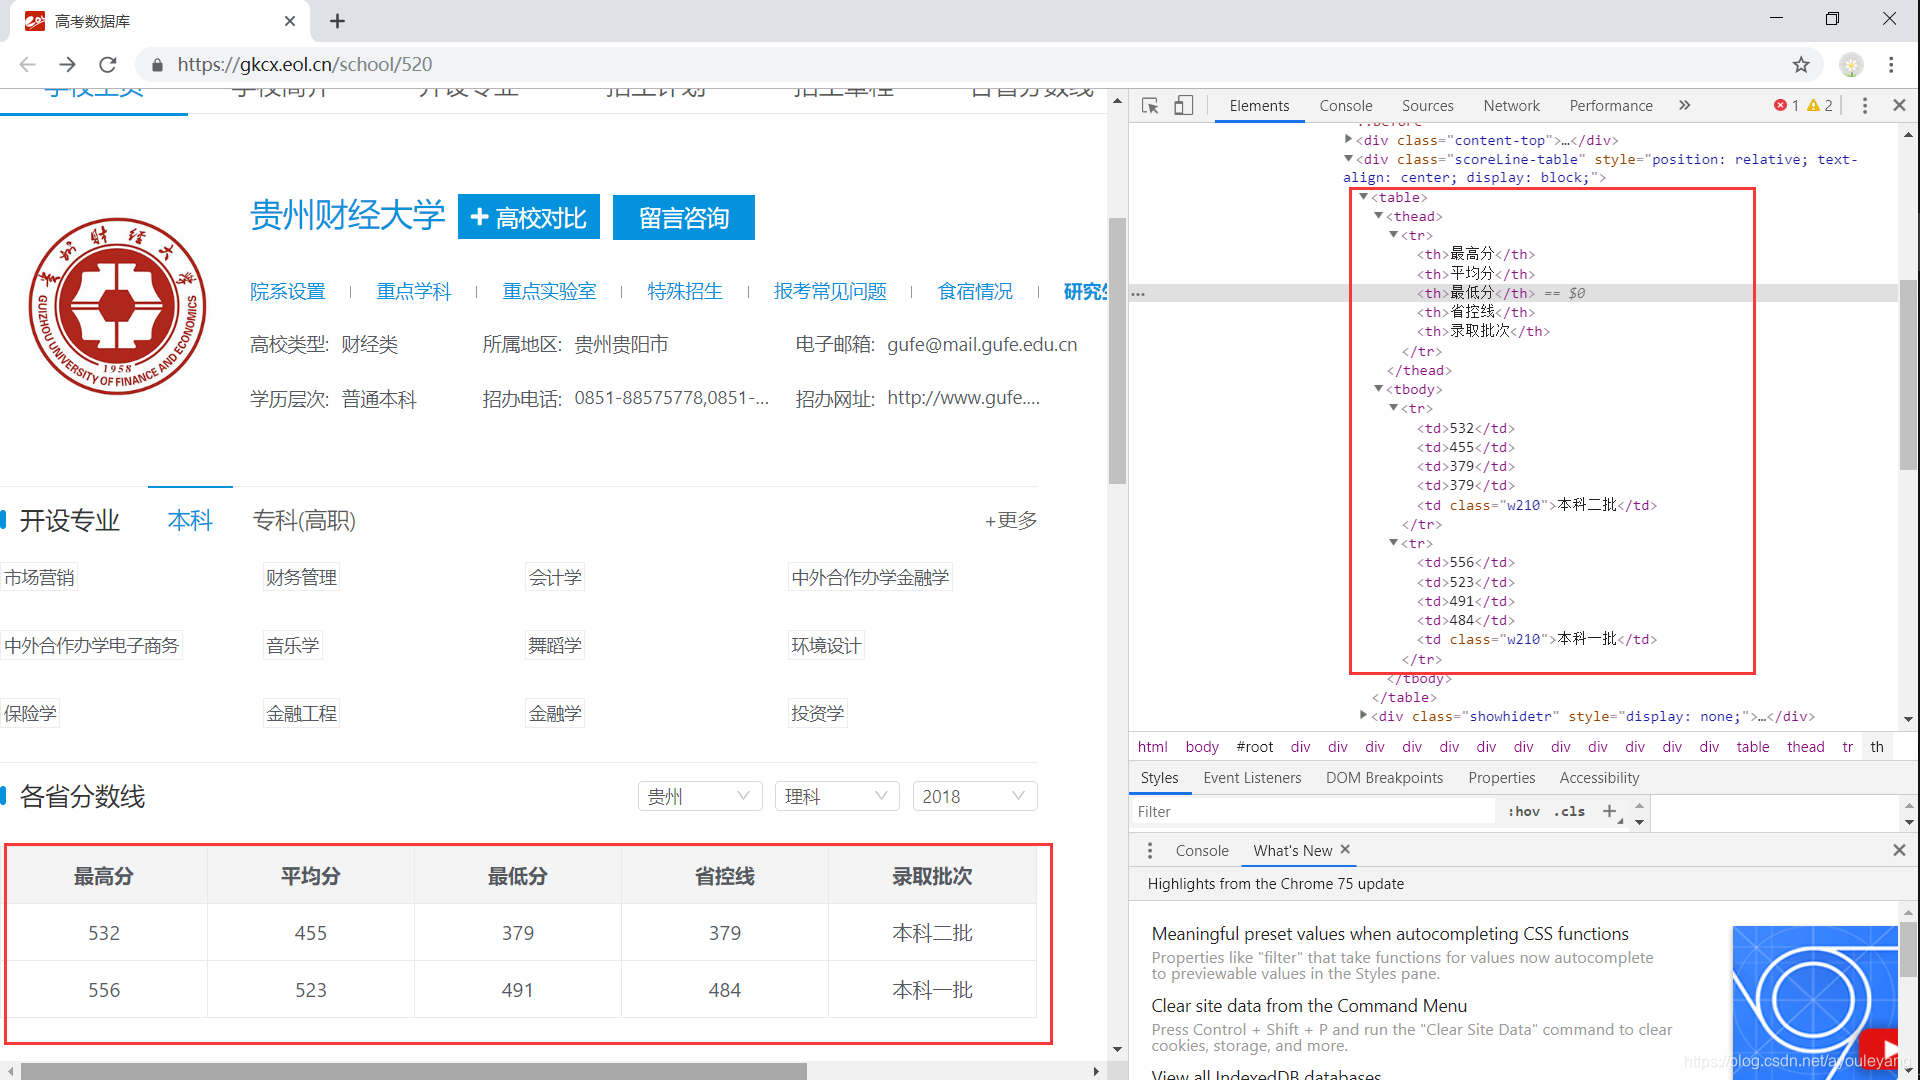
Task: Click the page vertical scrollbar thumb
Action: pos(1117,350)
